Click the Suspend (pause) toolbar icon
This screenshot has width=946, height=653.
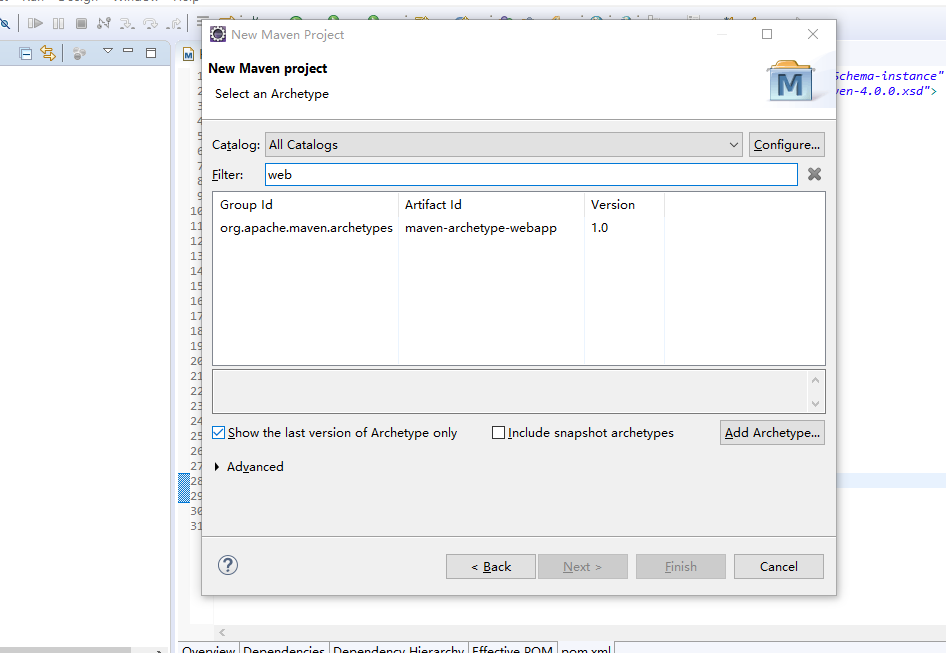click(x=59, y=24)
